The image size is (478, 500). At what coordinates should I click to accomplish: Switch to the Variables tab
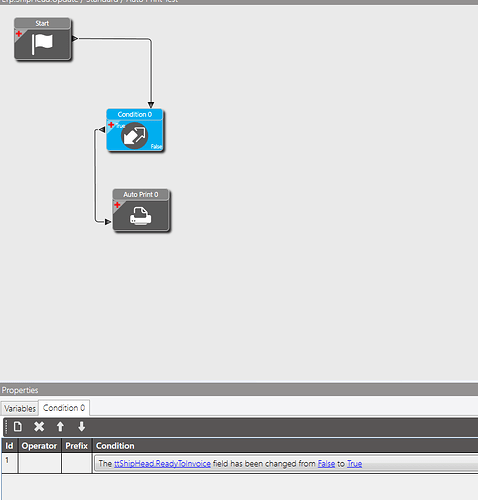pyautogui.click(x=20, y=408)
